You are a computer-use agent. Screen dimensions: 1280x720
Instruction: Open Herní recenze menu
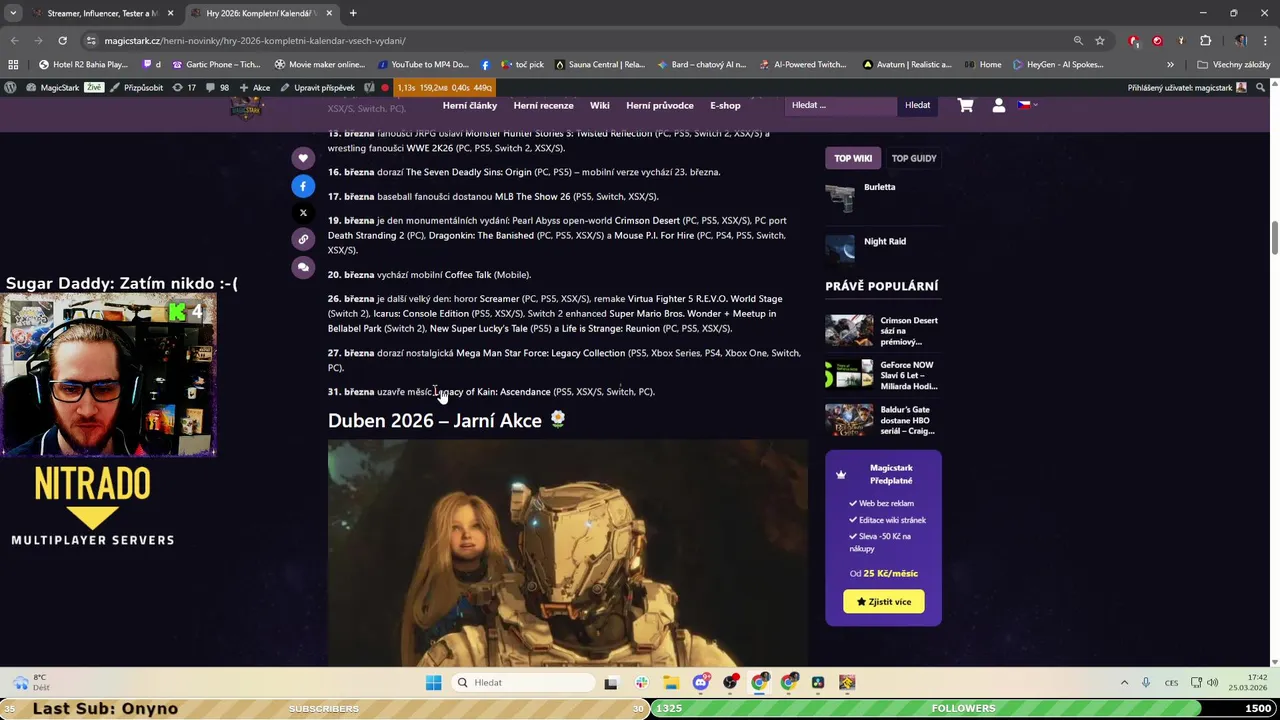tap(543, 105)
